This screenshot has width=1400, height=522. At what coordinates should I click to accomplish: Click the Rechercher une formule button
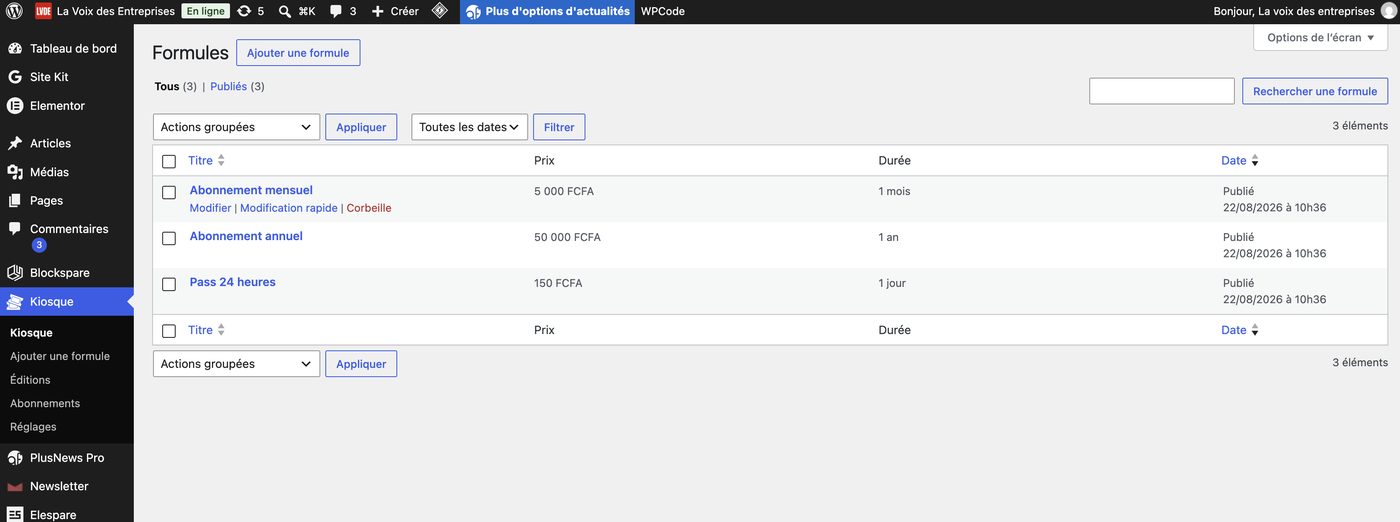1315,91
